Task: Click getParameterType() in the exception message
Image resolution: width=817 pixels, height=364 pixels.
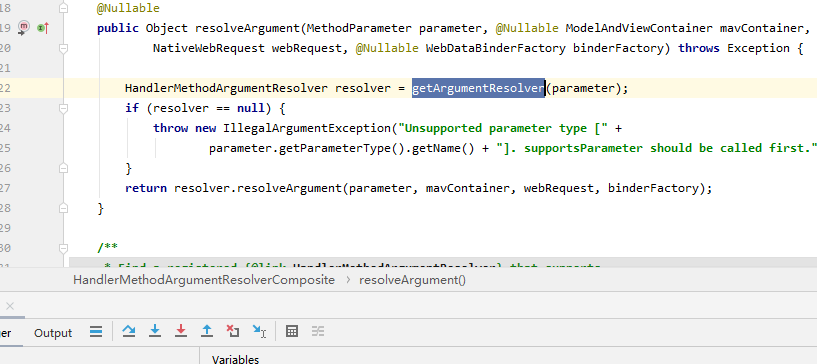Action: coord(342,148)
